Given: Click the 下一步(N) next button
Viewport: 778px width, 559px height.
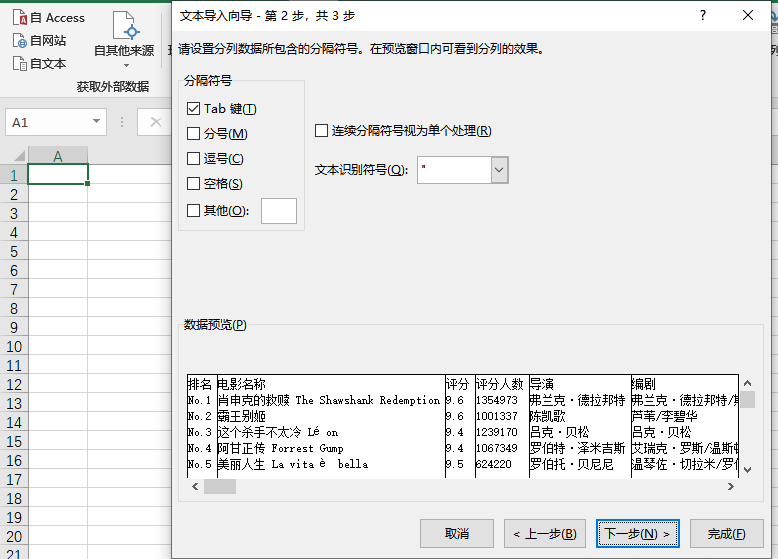Looking at the screenshot, I should coord(638,534).
